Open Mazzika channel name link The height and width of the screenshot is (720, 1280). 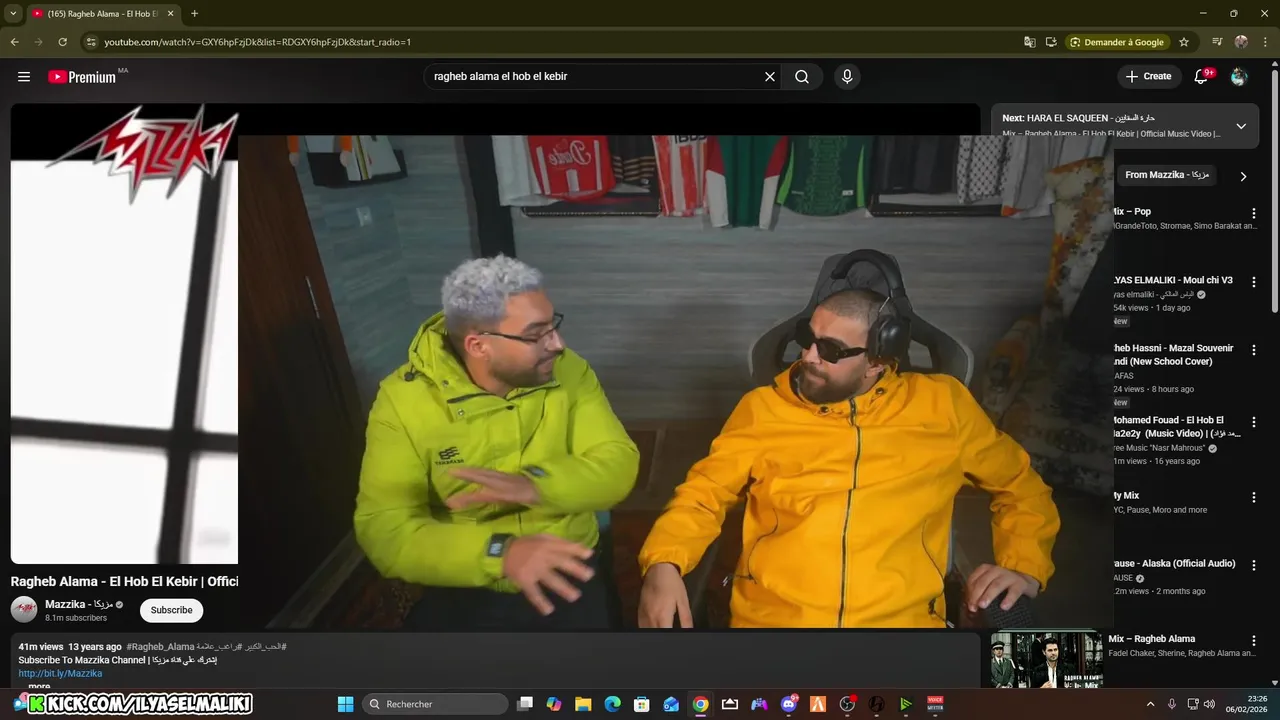coord(79,604)
